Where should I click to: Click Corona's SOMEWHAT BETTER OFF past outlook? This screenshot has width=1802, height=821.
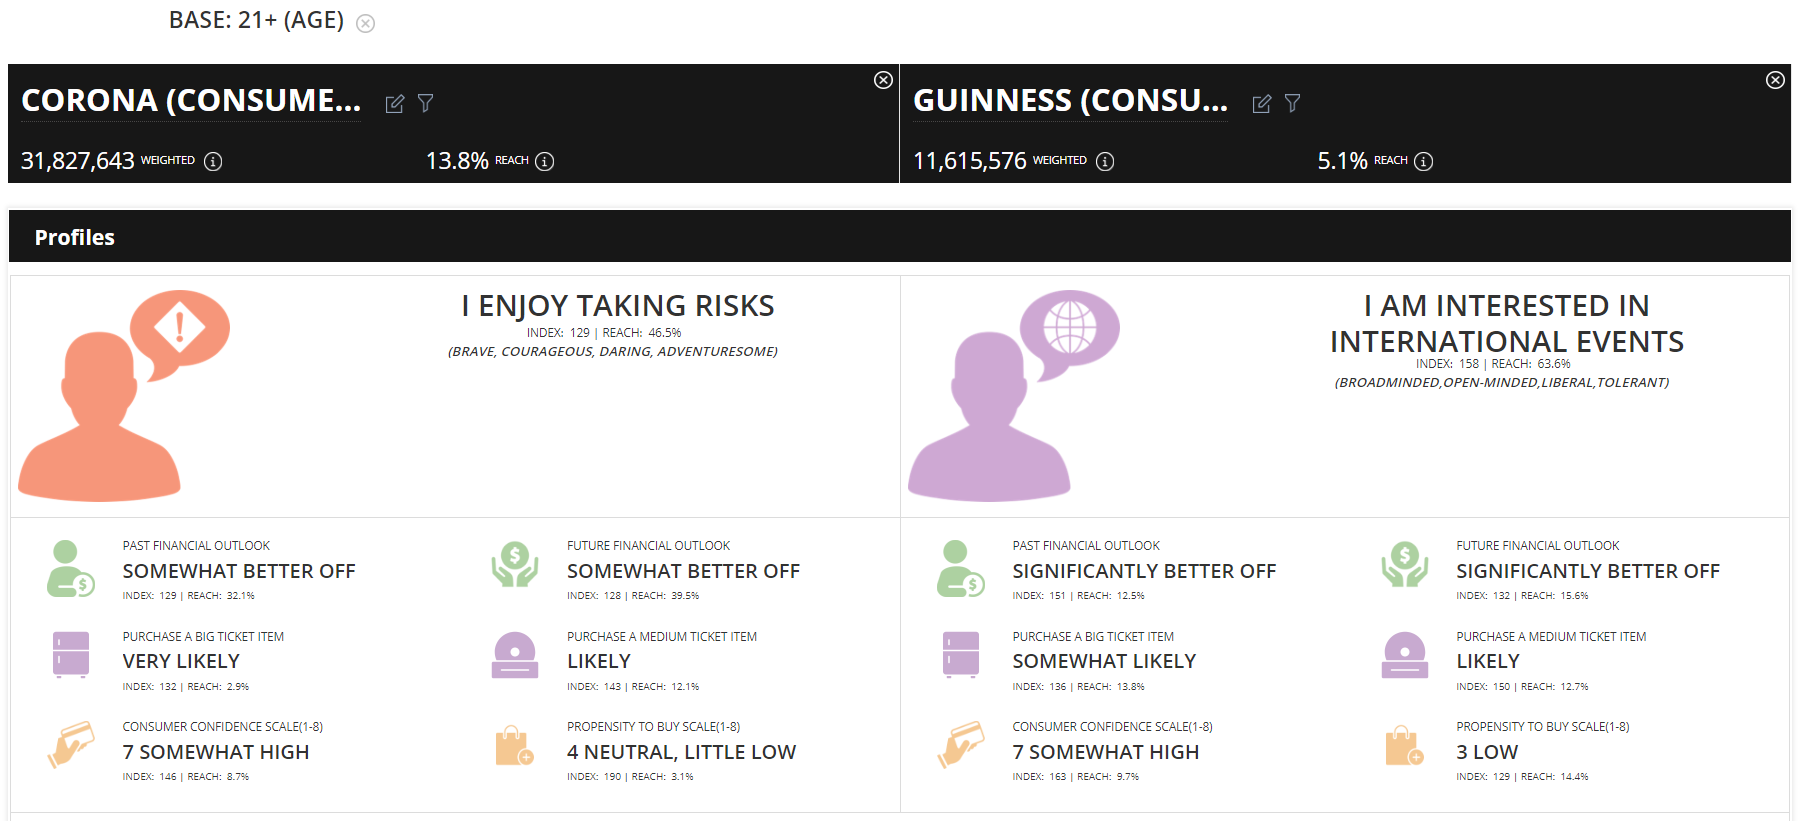tap(239, 571)
